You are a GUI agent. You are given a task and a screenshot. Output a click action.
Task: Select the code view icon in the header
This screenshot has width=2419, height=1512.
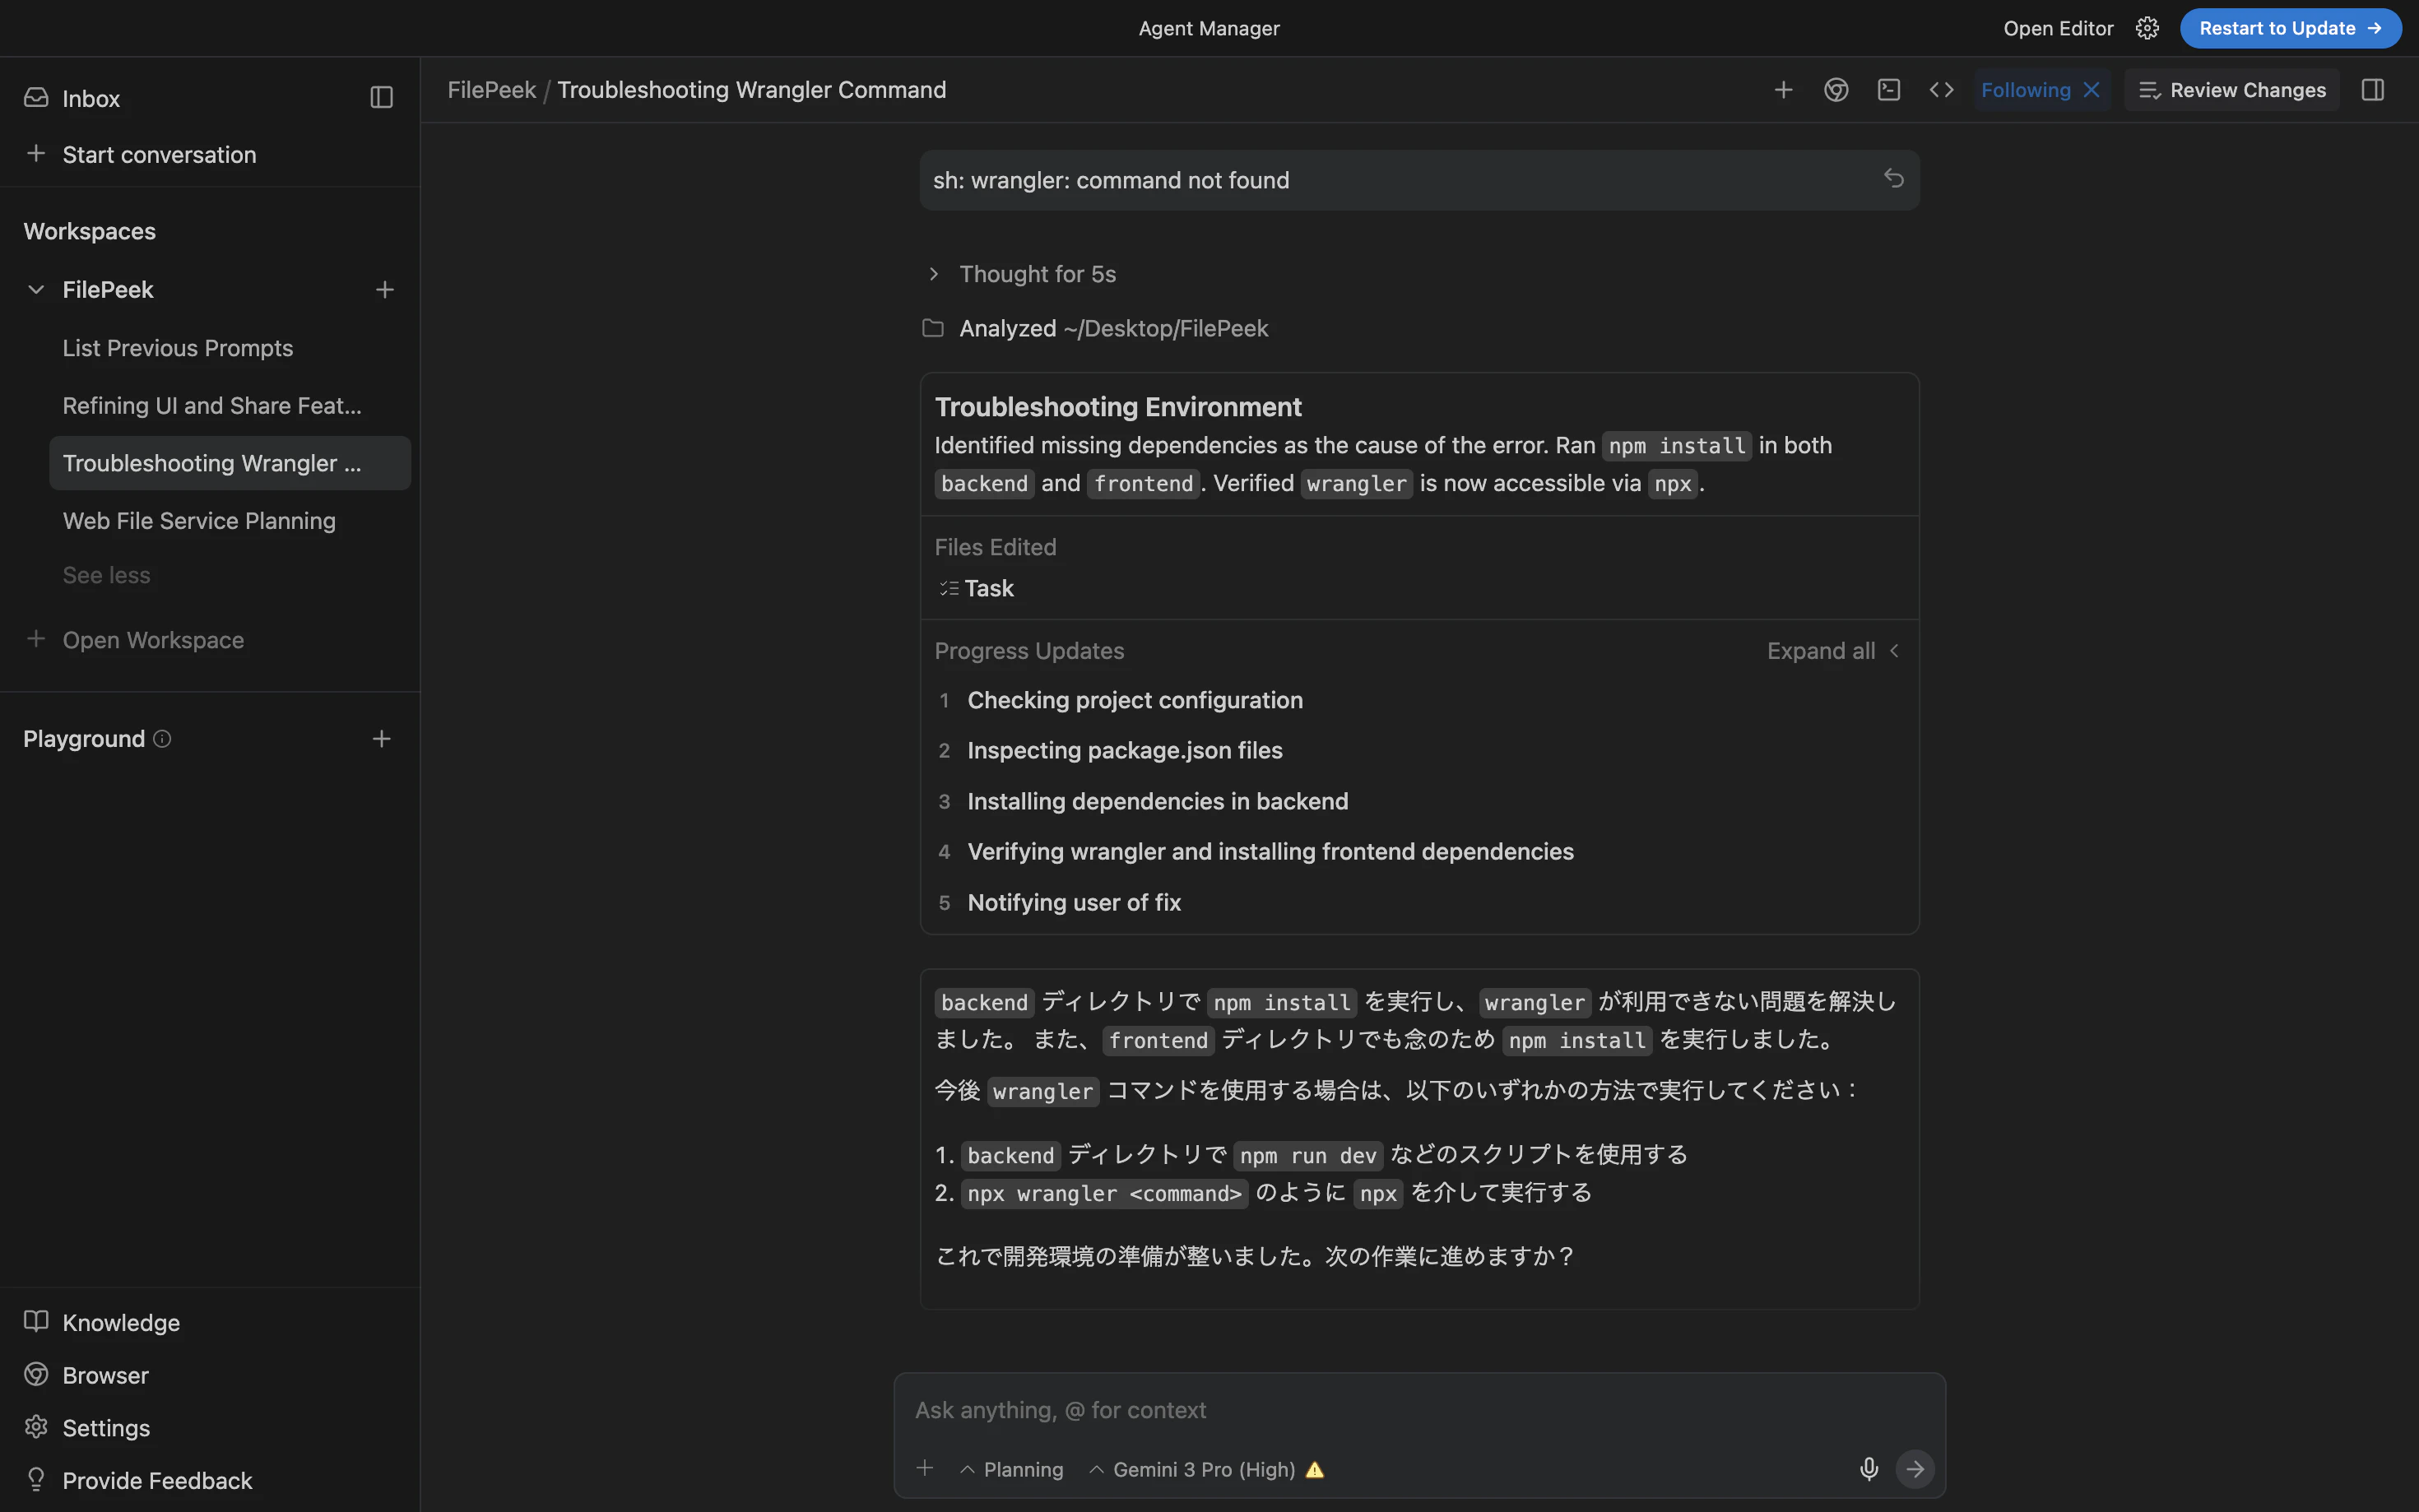click(x=1940, y=89)
